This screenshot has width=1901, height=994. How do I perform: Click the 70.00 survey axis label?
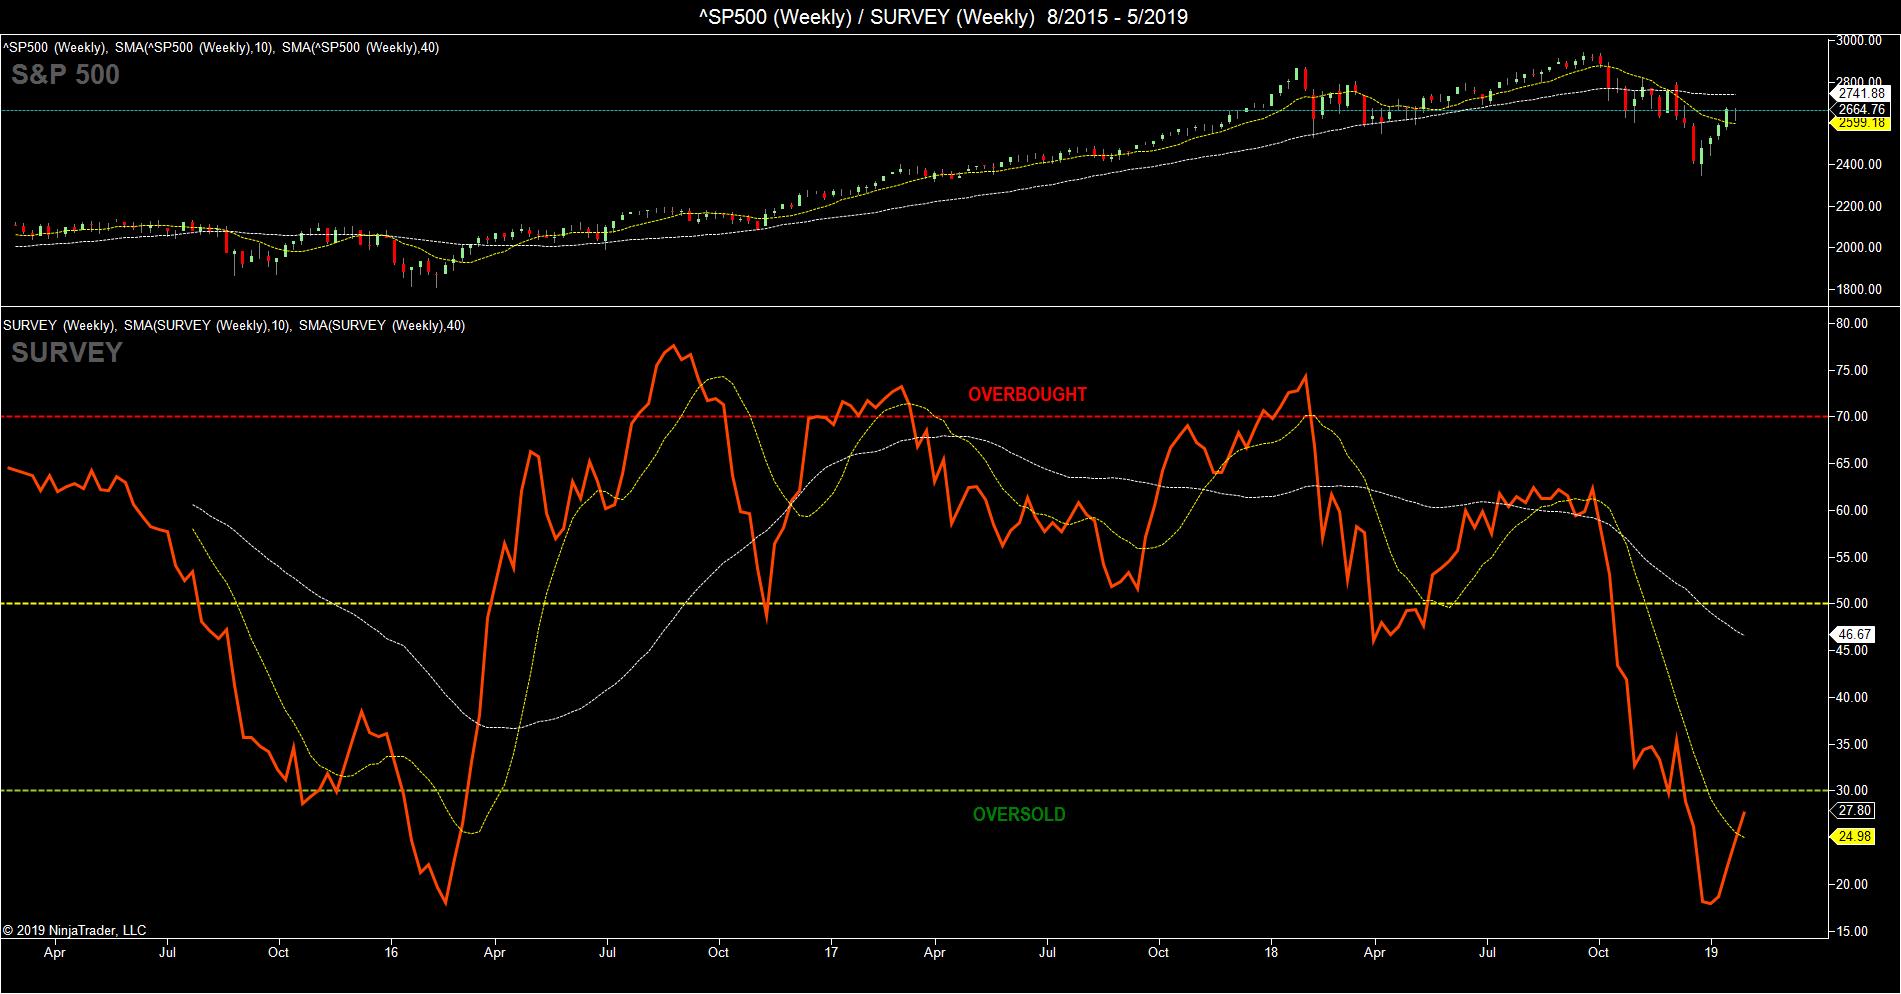click(1853, 416)
